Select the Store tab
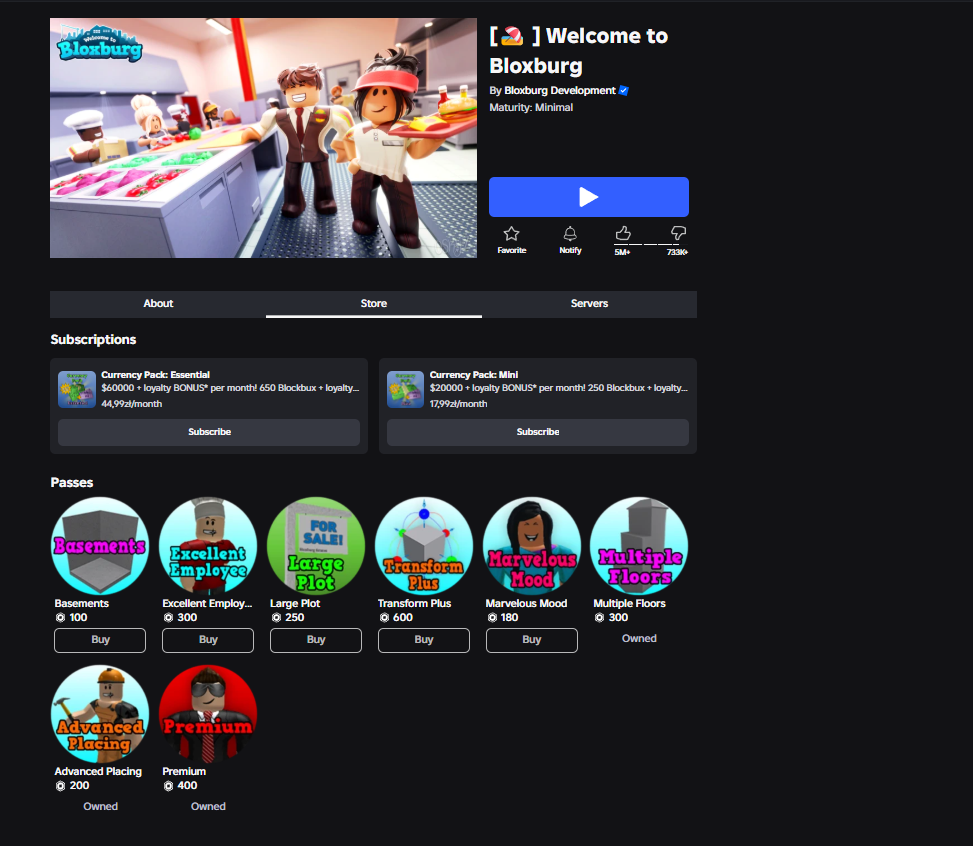The image size is (973, 846). tap(374, 304)
